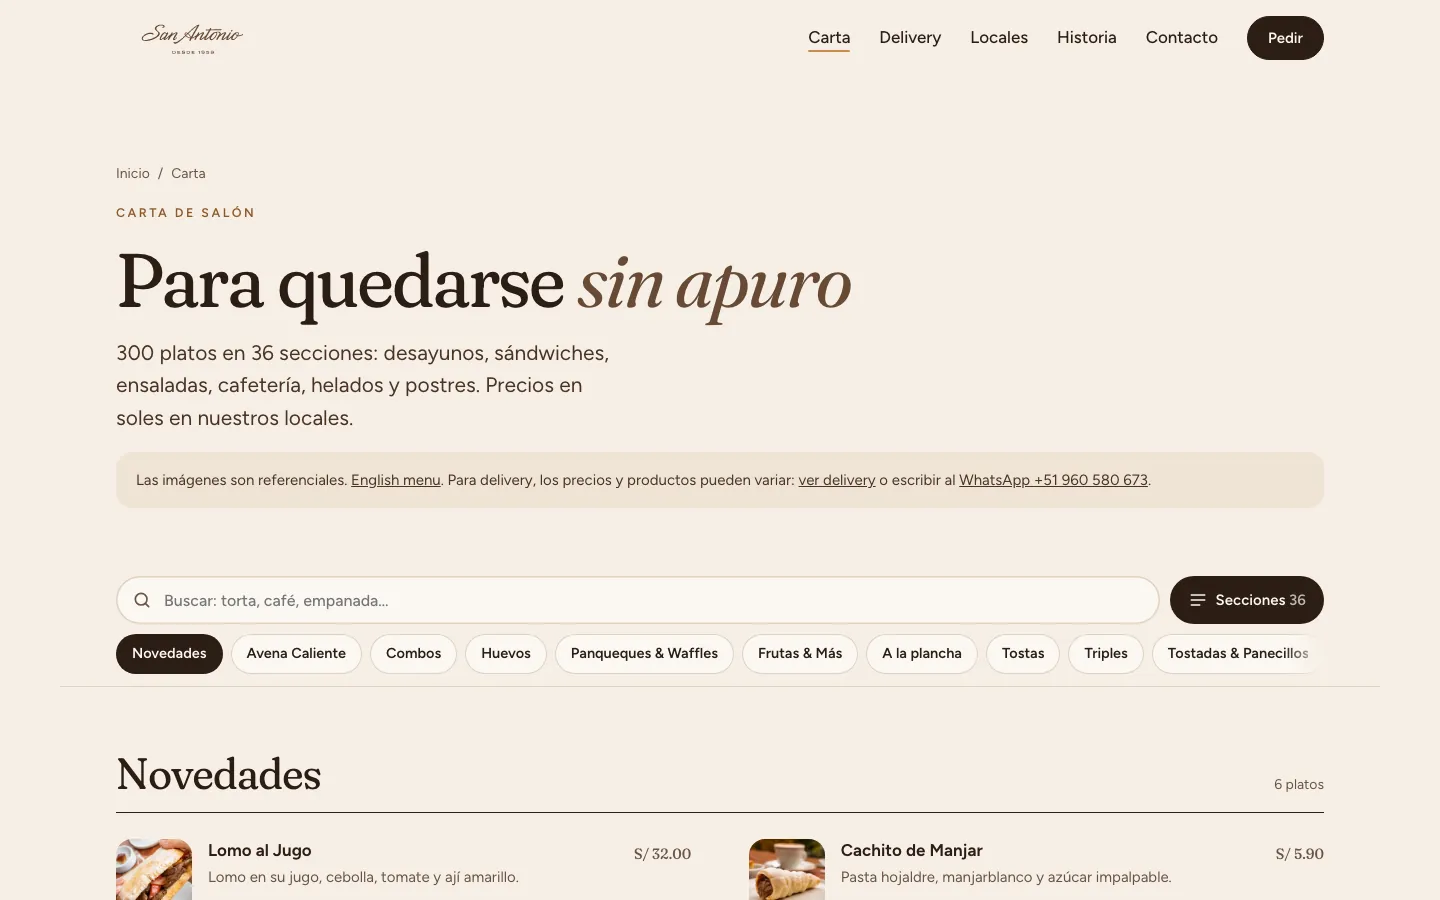Follow the 'ver delivery' link
Screen dimensions: 1440x900
click(x=837, y=480)
